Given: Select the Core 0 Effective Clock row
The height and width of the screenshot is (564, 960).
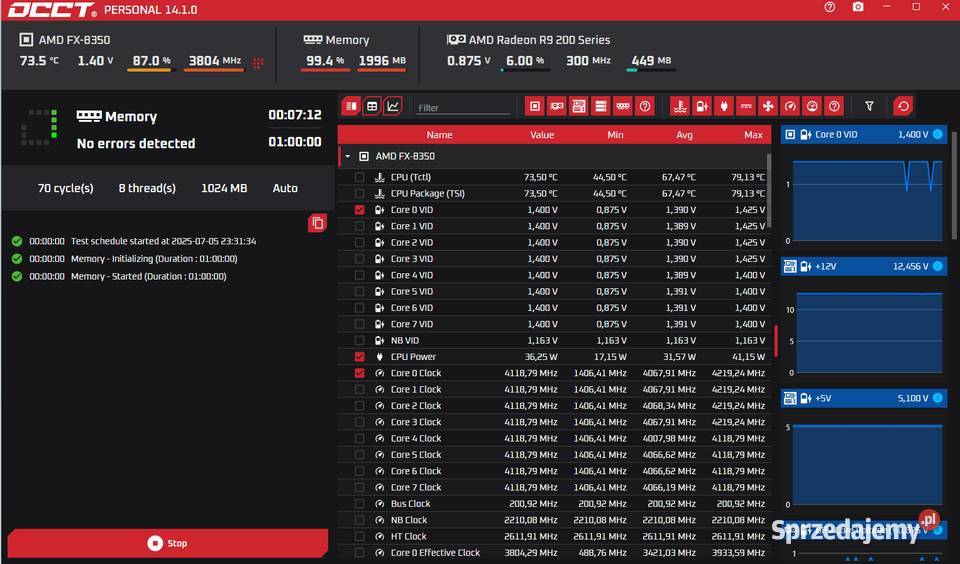Looking at the screenshot, I should 553,552.
